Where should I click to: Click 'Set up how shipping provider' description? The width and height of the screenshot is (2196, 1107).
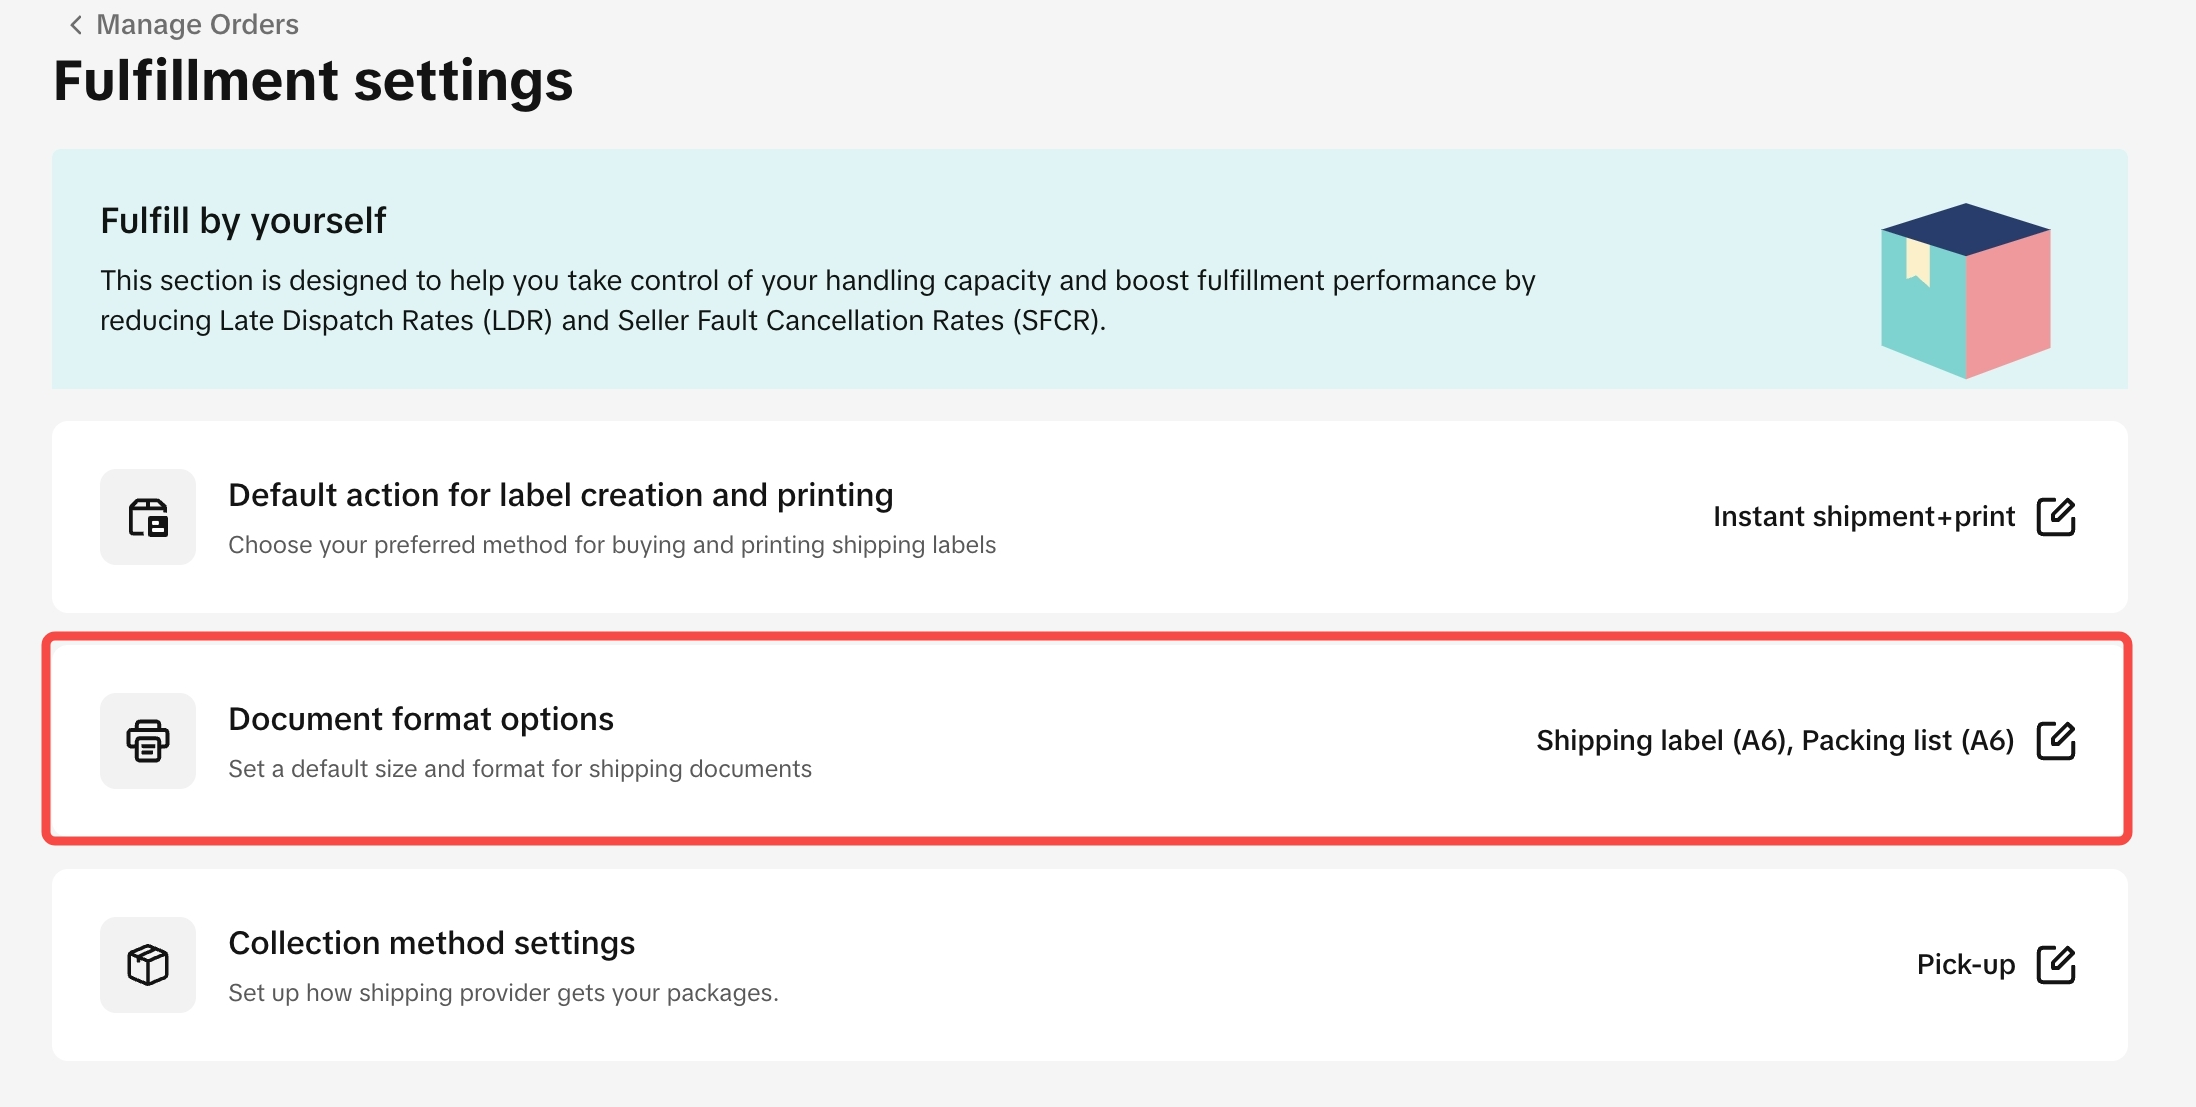pyautogui.click(x=503, y=993)
